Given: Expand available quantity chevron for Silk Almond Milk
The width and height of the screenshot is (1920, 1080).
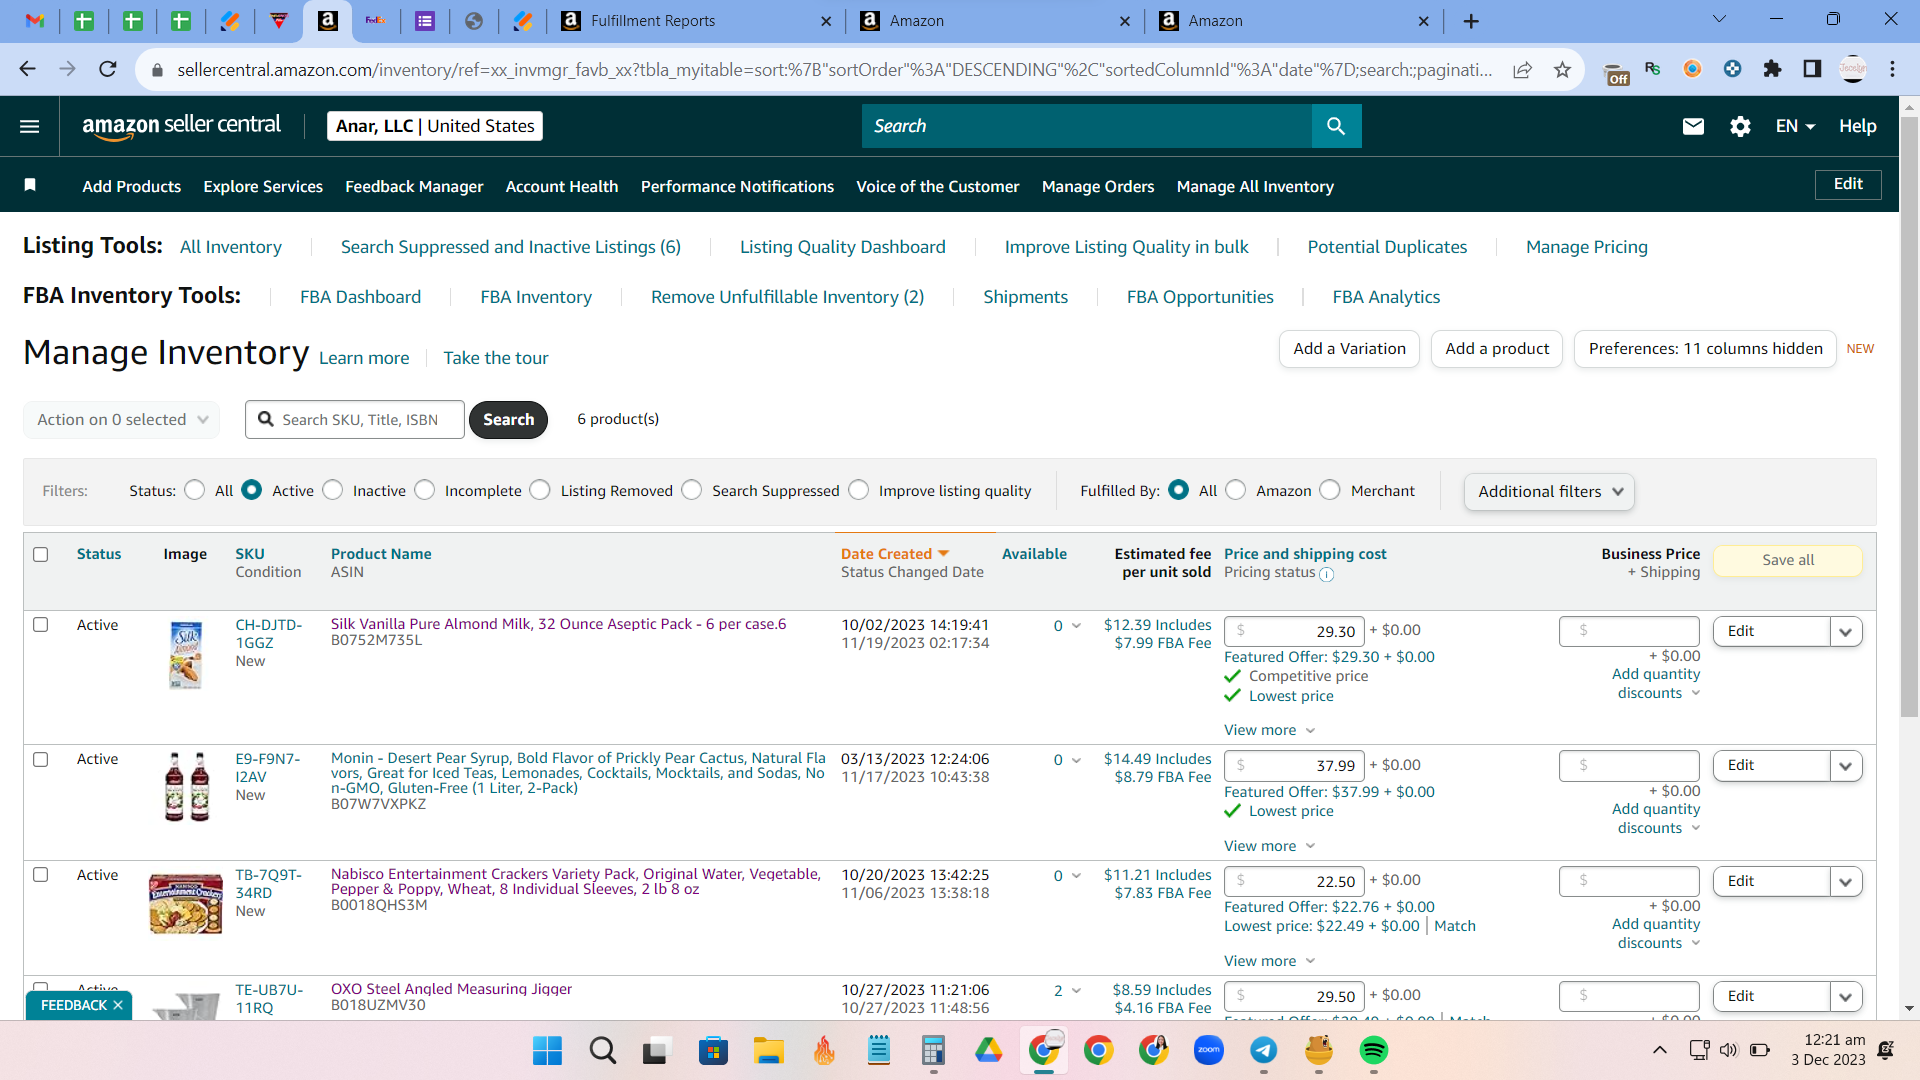Looking at the screenshot, I should (1076, 626).
